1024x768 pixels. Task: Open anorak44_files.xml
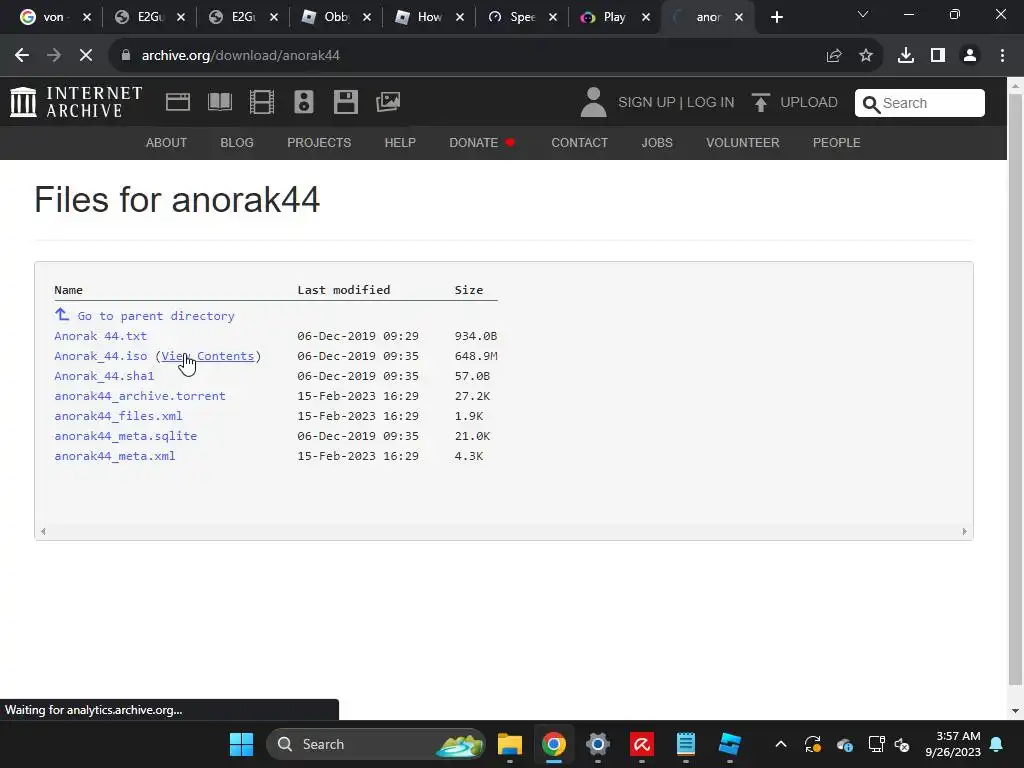coord(118,416)
